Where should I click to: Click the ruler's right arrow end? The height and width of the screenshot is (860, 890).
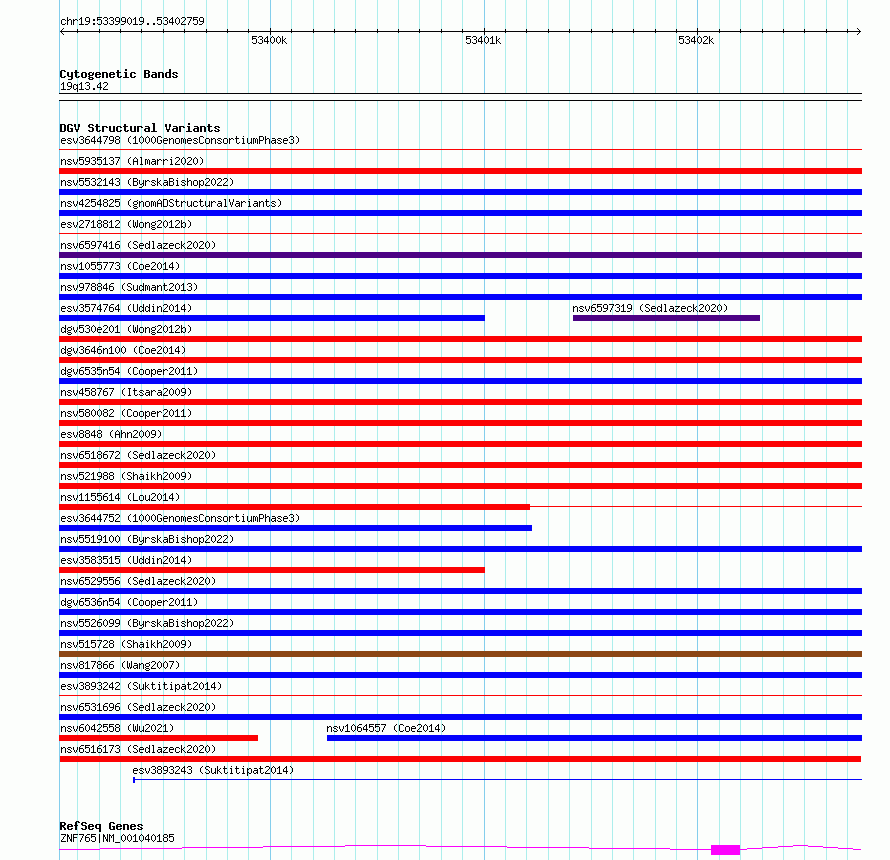[x=859, y=32]
